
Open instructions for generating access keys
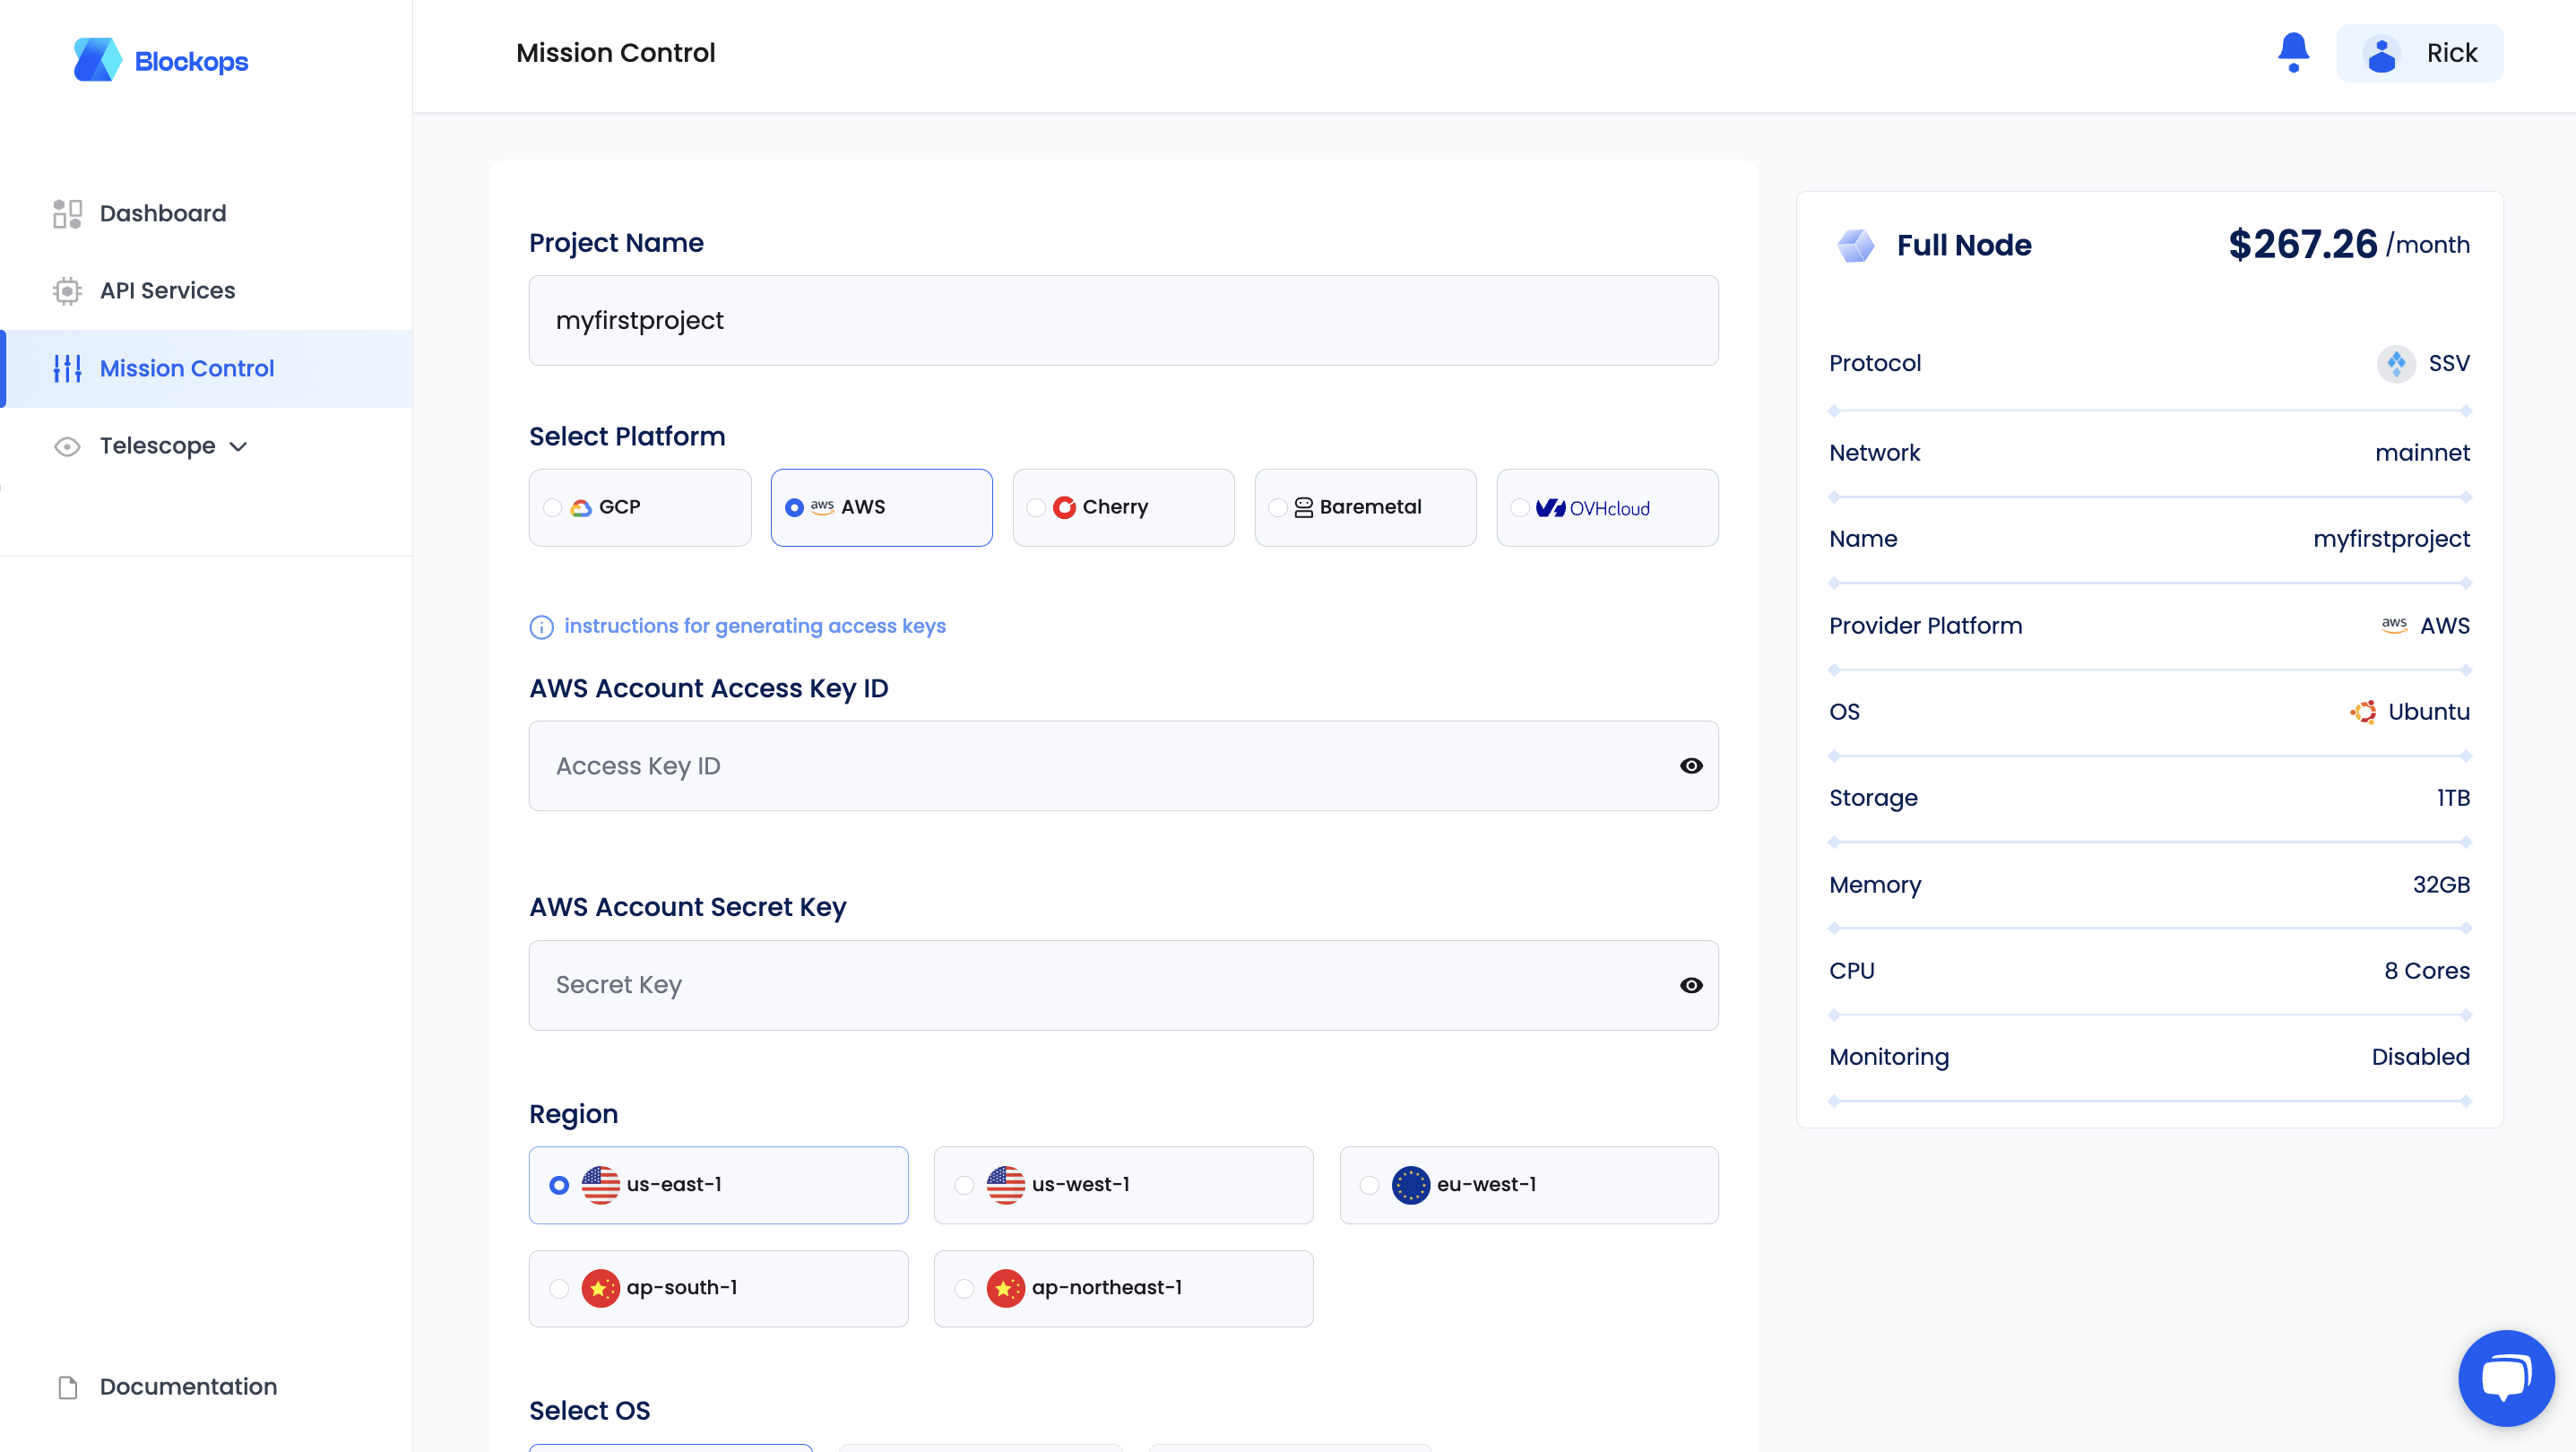(755, 626)
